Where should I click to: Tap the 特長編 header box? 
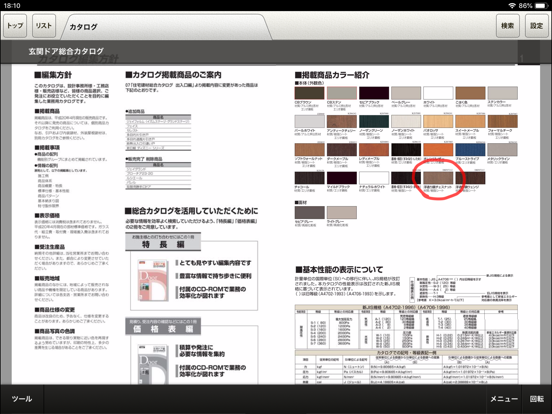click(x=163, y=242)
